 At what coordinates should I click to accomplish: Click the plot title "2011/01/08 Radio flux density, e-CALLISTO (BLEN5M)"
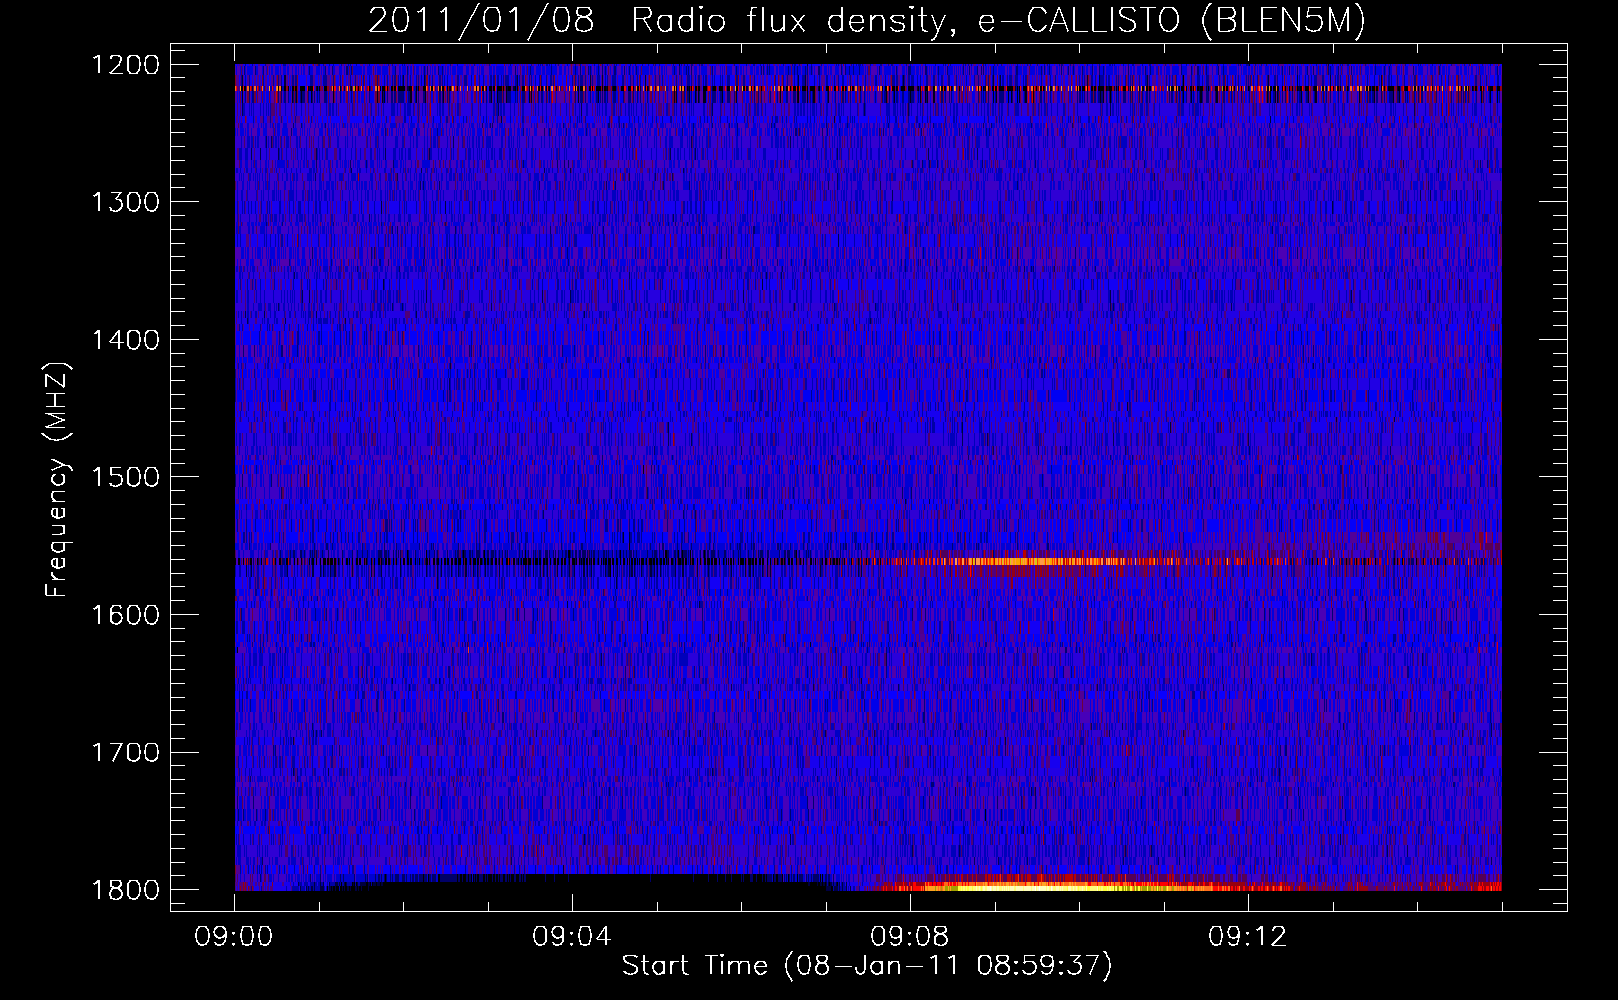pyautogui.click(x=866, y=20)
